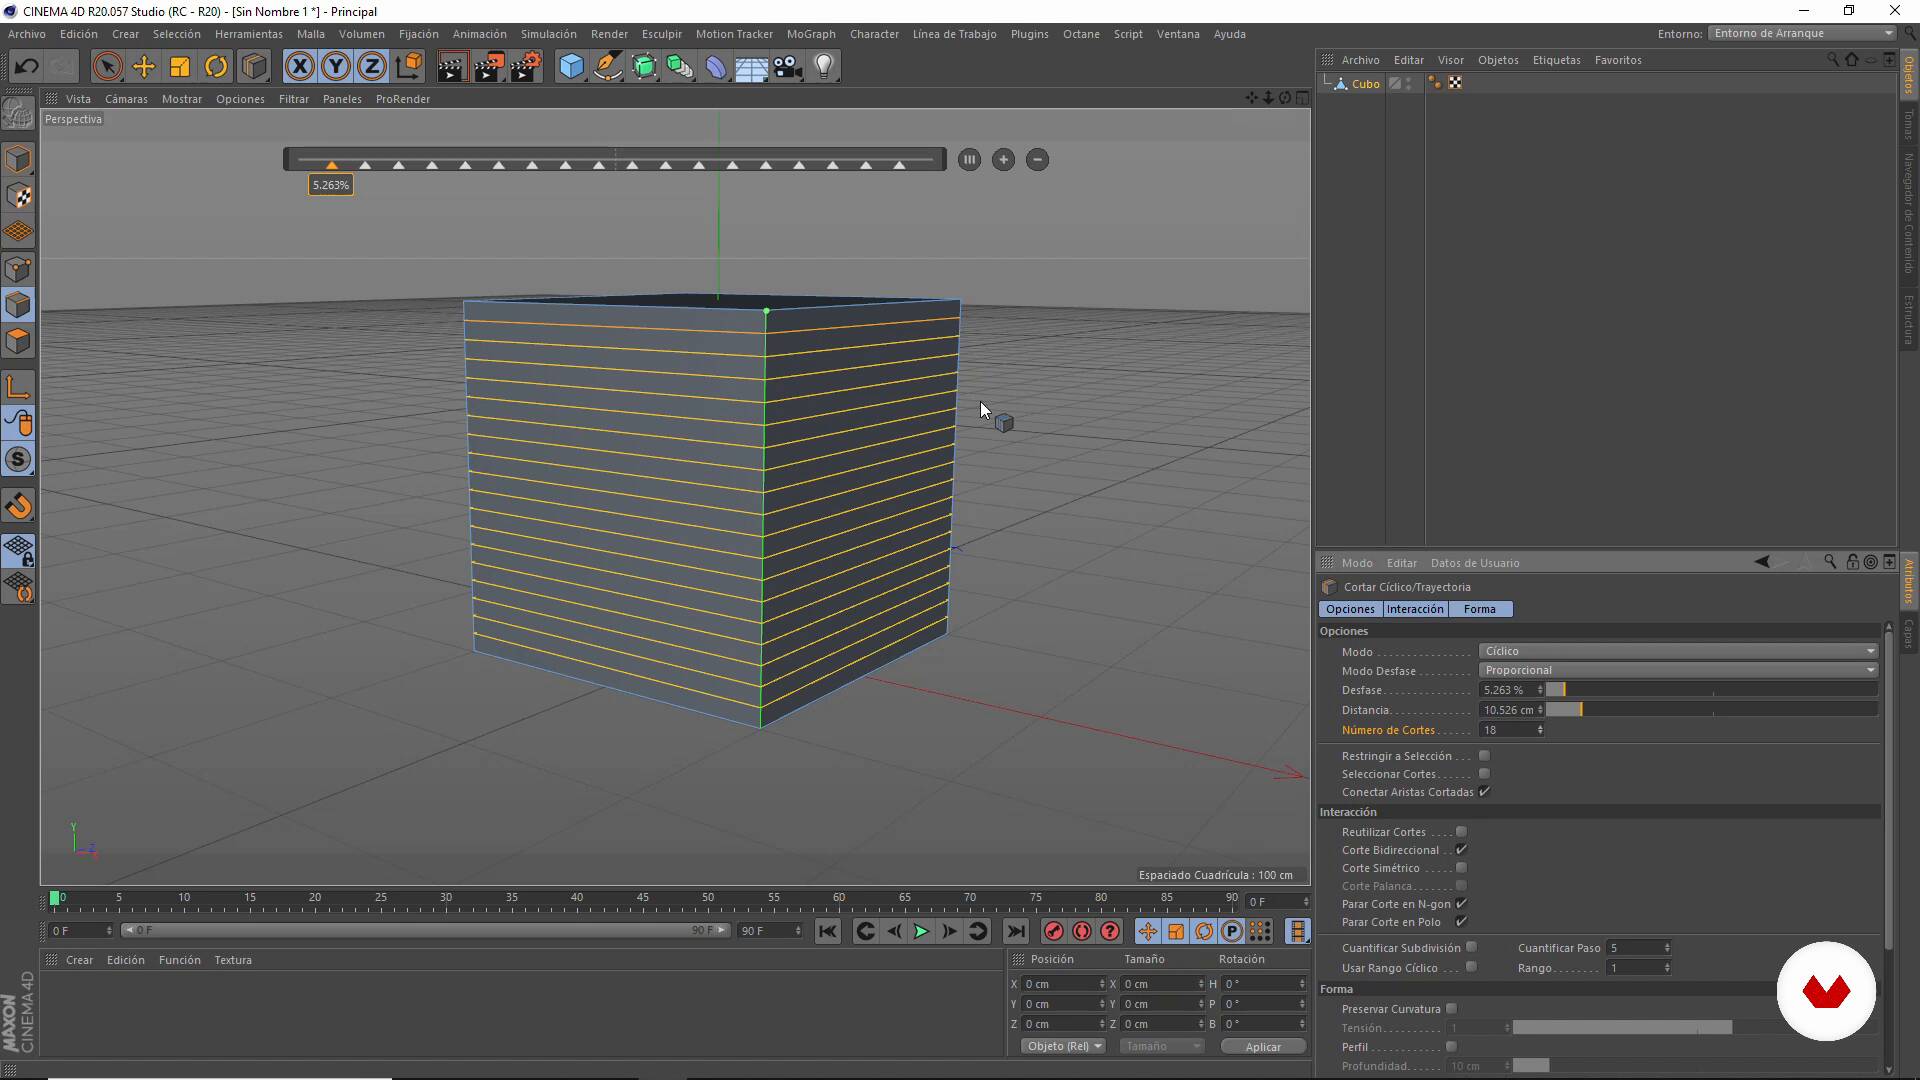1920x1080 pixels.
Task: Adjust the Distancia slider
Action: click(1712, 710)
